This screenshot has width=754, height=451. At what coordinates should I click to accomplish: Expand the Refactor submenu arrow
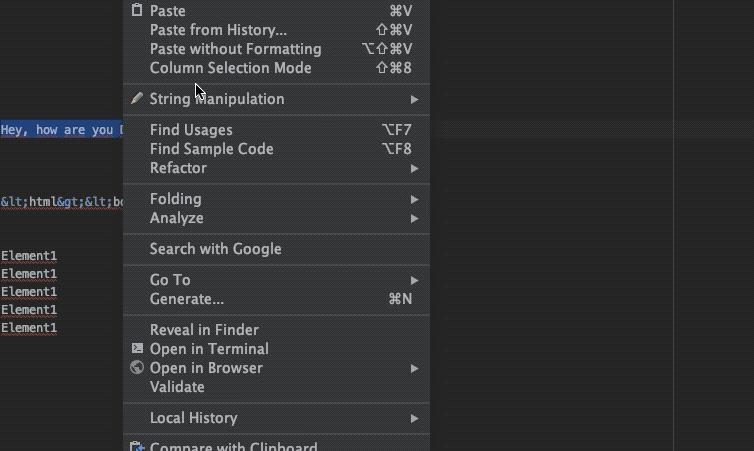[414, 168]
